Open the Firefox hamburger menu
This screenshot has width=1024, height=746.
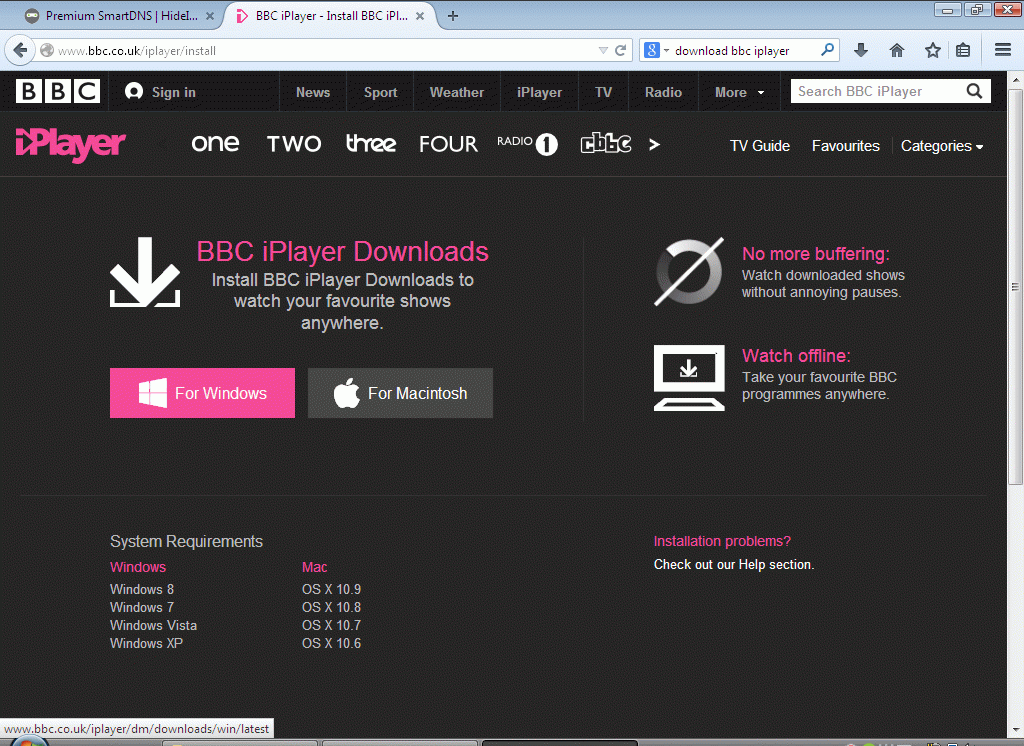[x=1003, y=50]
